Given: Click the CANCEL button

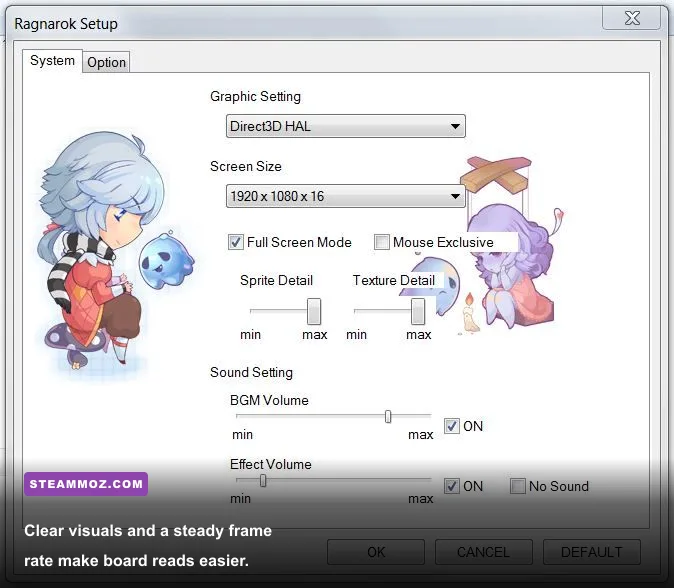Looking at the screenshot, I should click(484, 552).
